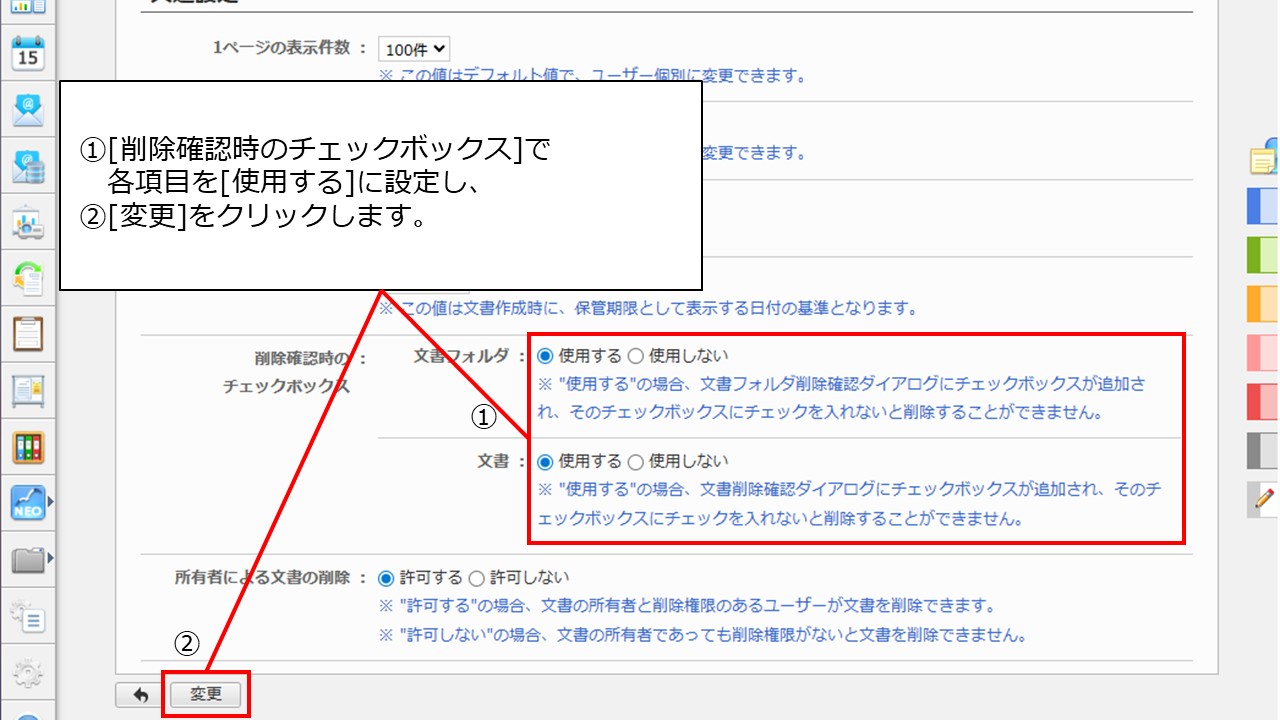The height and width of the screenshot is (720, 1280).
Task: Select 許可しない for owner document deletion
Action: pos(476,578)
